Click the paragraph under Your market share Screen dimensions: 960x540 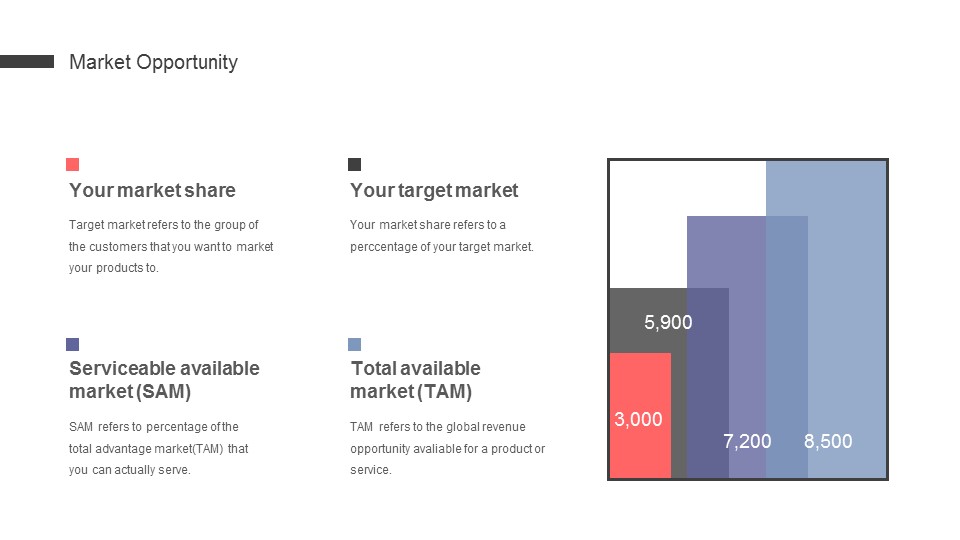pos(171,246)
